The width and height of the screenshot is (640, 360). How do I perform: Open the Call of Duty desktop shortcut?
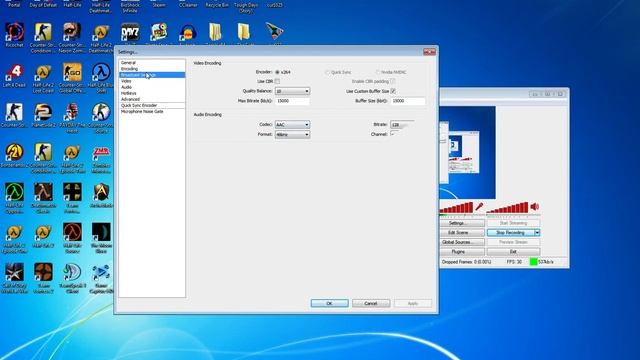14,278
